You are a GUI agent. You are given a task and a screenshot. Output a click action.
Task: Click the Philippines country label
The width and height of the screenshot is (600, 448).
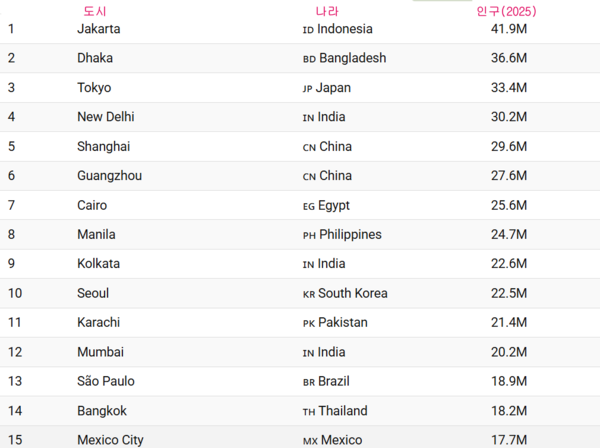(350, 235)
